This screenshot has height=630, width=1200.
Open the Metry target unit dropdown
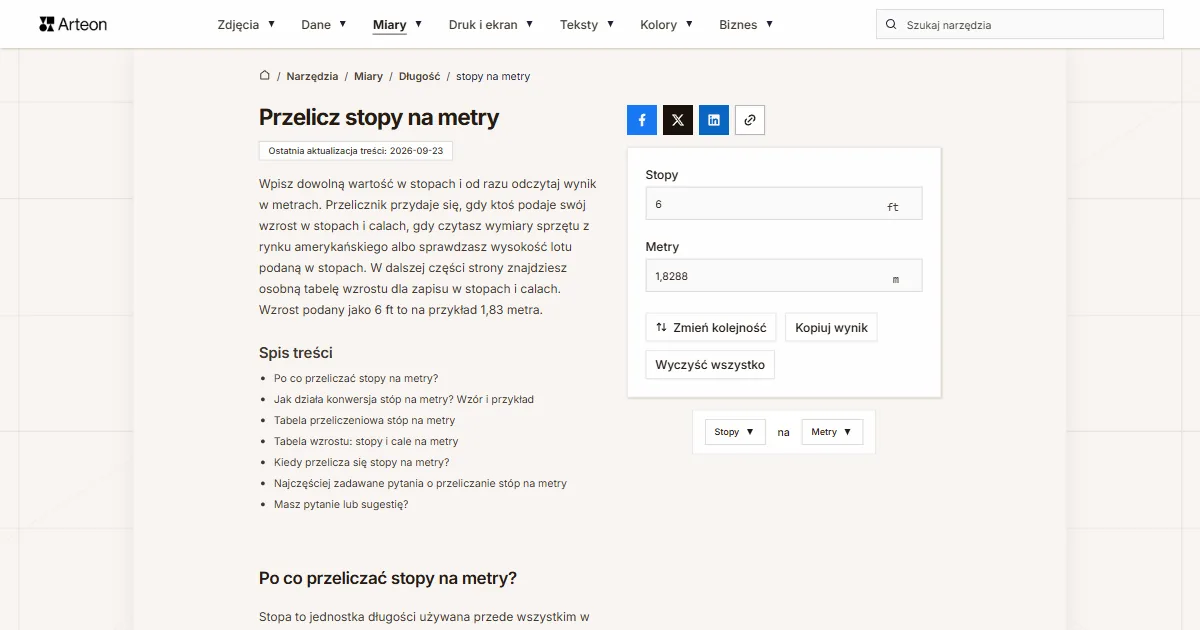pyautogui.click(x=832, y=432)
